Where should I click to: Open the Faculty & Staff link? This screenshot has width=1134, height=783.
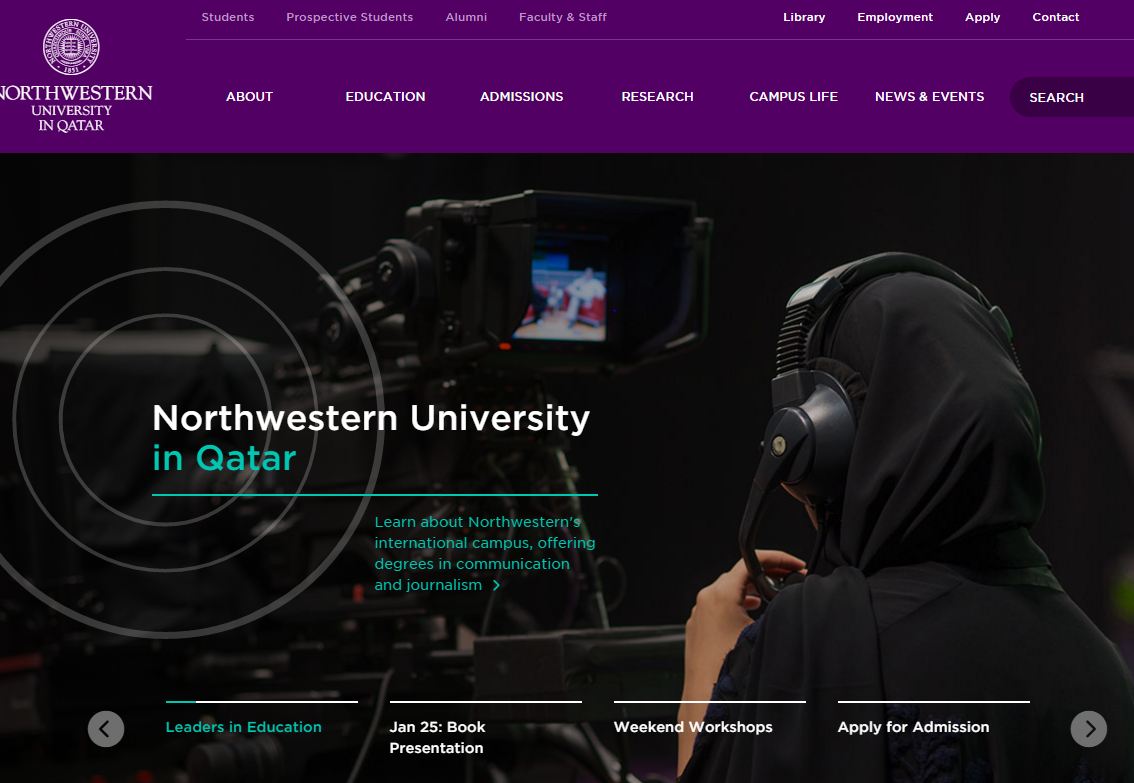coord(563,17)
